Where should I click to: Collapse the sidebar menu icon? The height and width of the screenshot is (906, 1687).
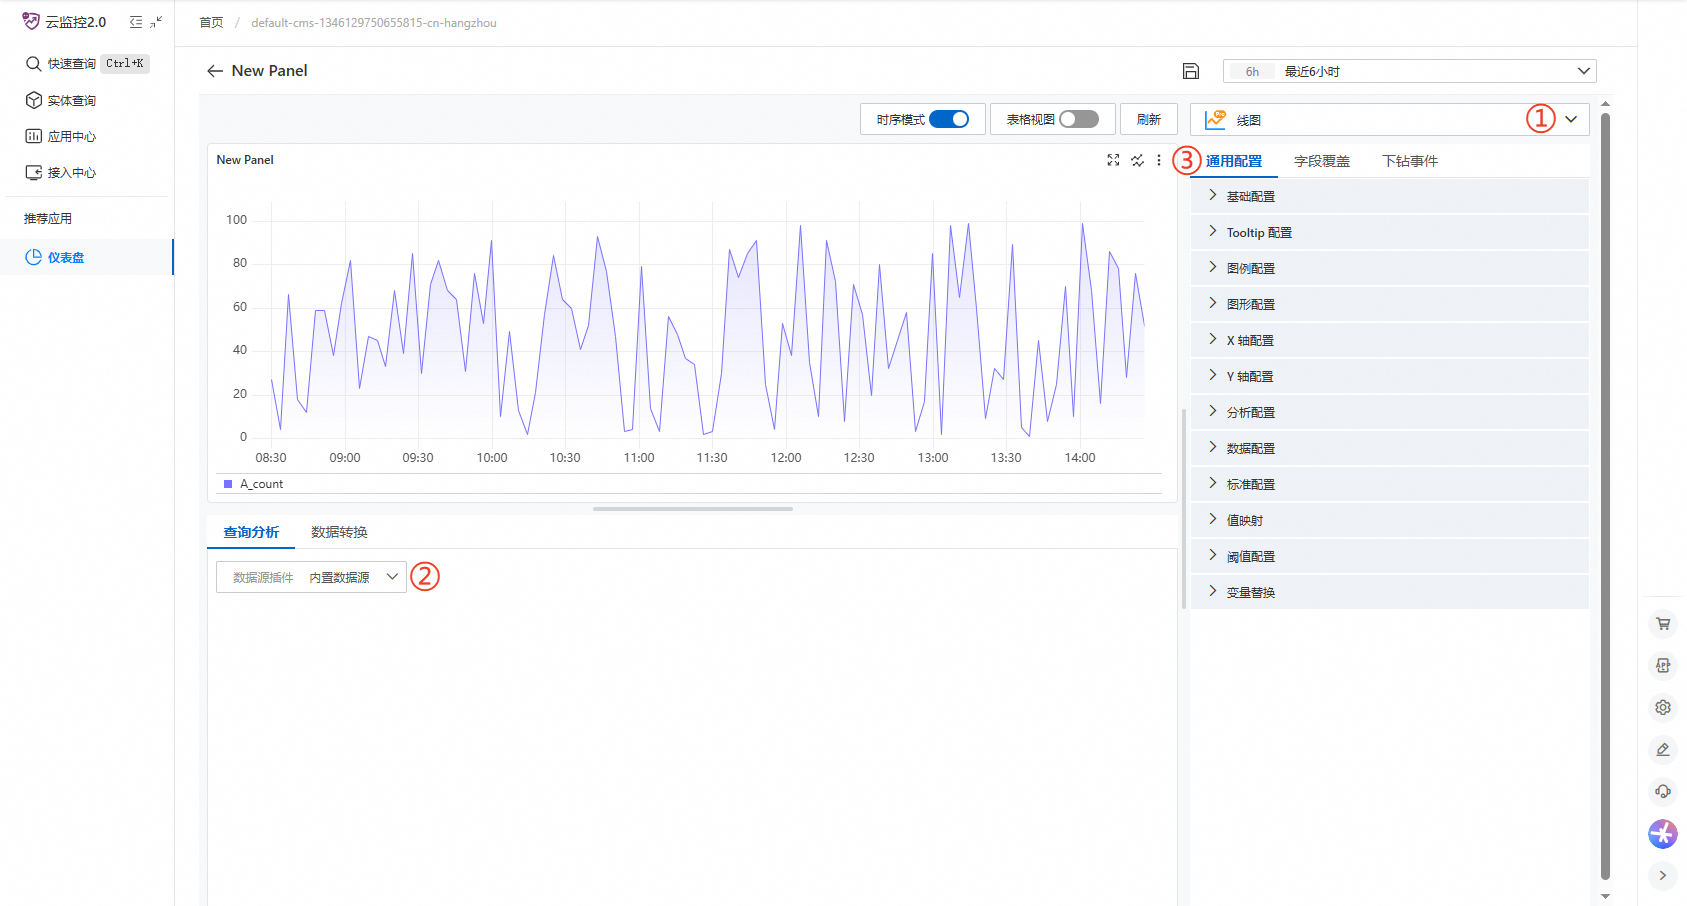(136, 22)
